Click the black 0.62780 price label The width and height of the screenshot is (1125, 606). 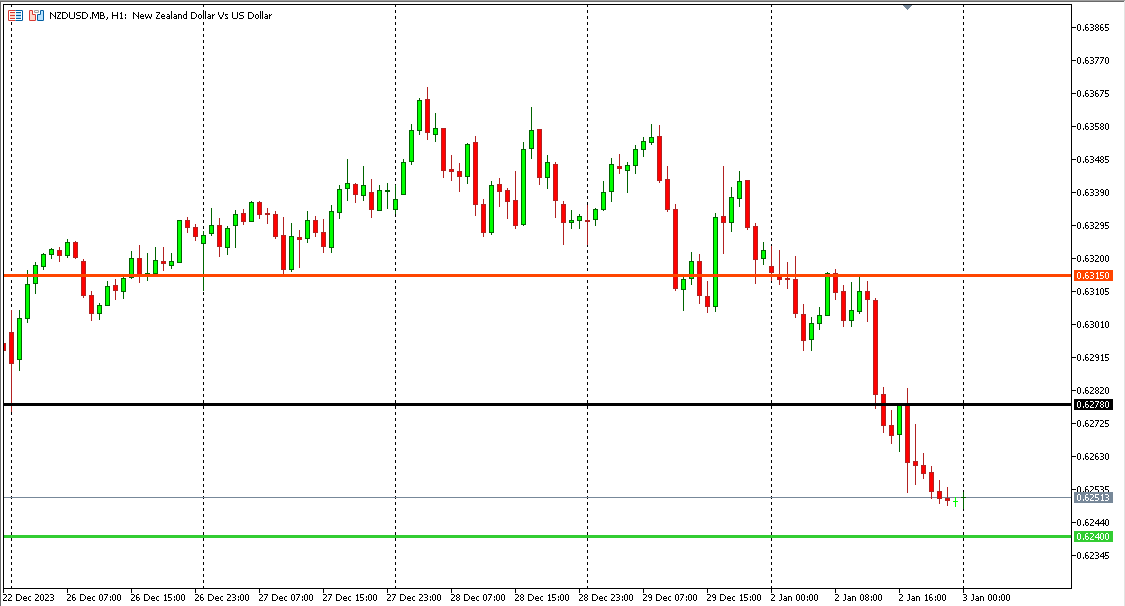tap(1090, 404)
